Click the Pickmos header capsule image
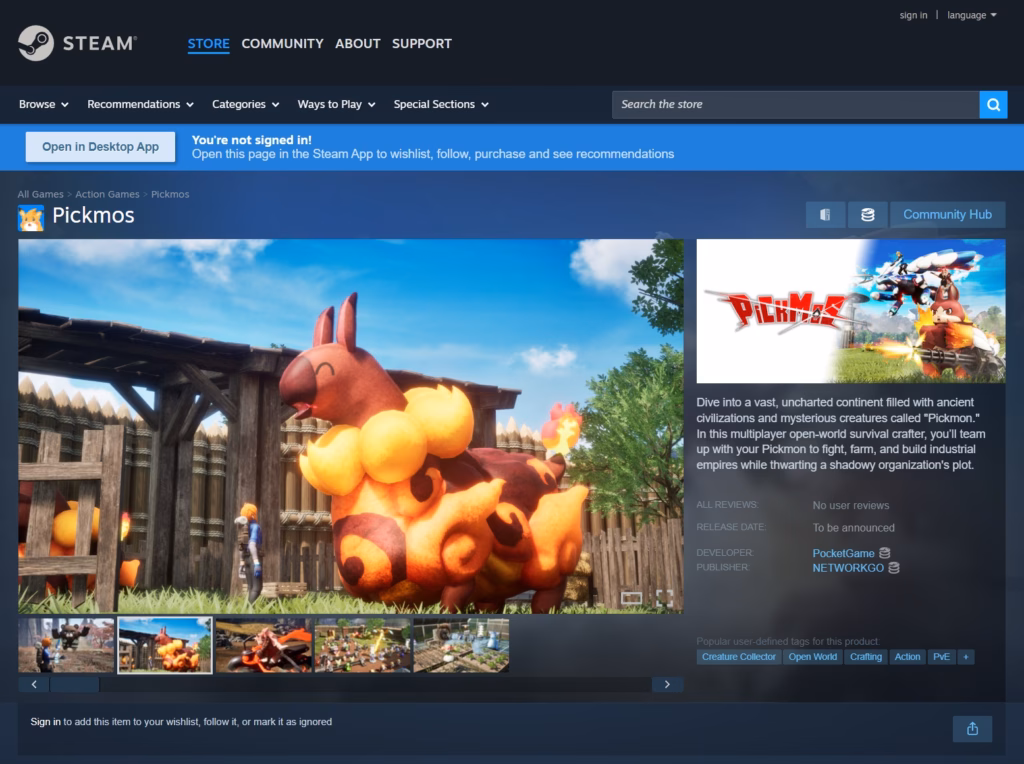The image size is (1024, 764). tap(850, 311)
